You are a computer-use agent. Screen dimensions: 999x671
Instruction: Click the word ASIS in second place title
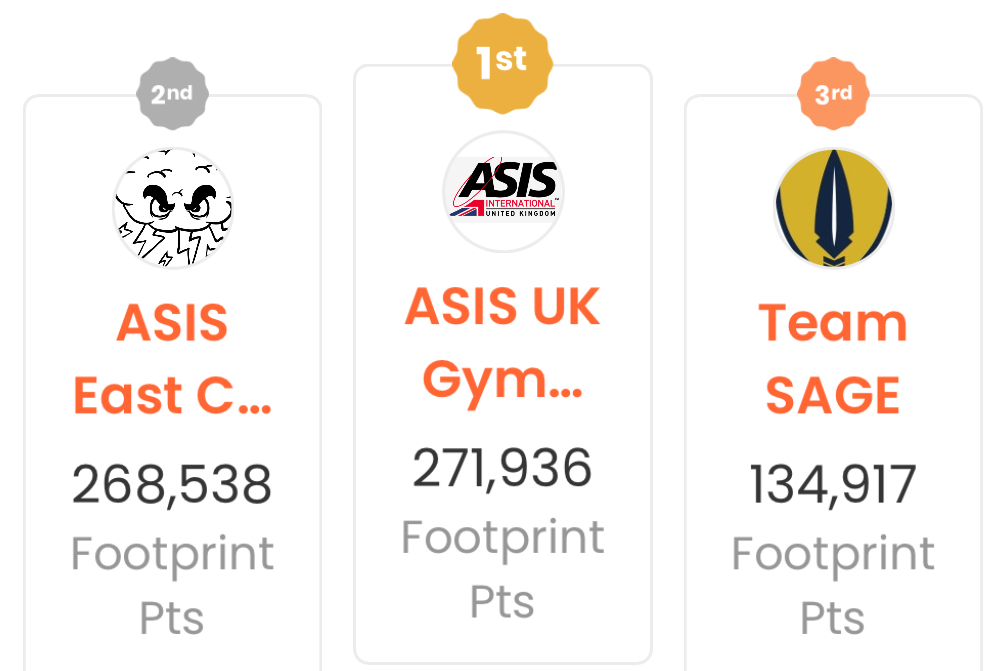(x=173, y=322)
